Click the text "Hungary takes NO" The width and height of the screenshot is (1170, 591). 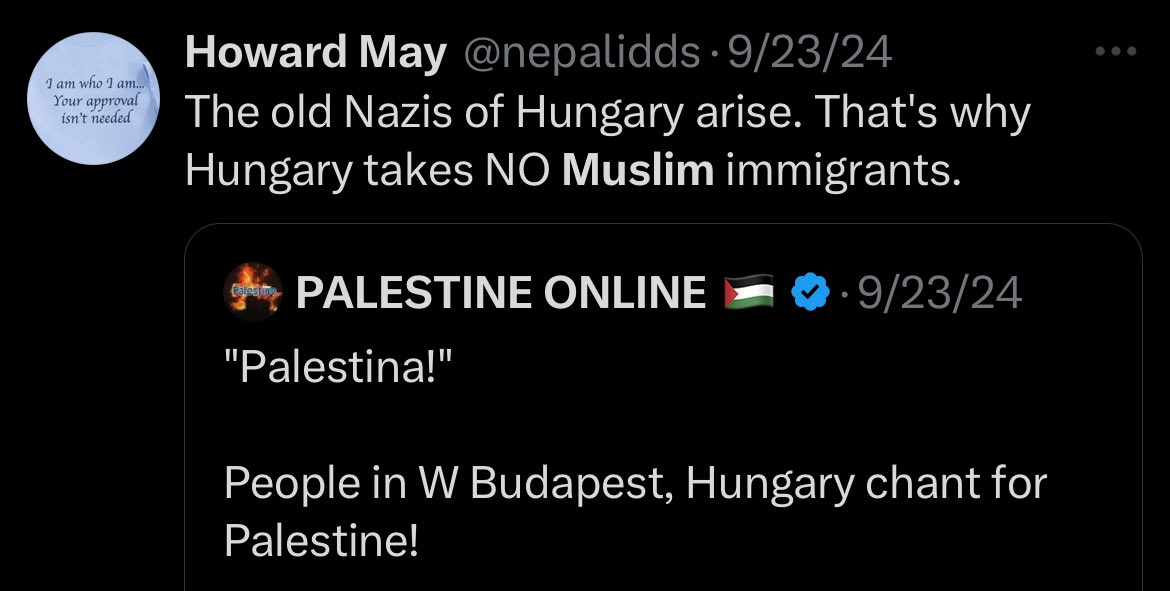coord(368,172)
